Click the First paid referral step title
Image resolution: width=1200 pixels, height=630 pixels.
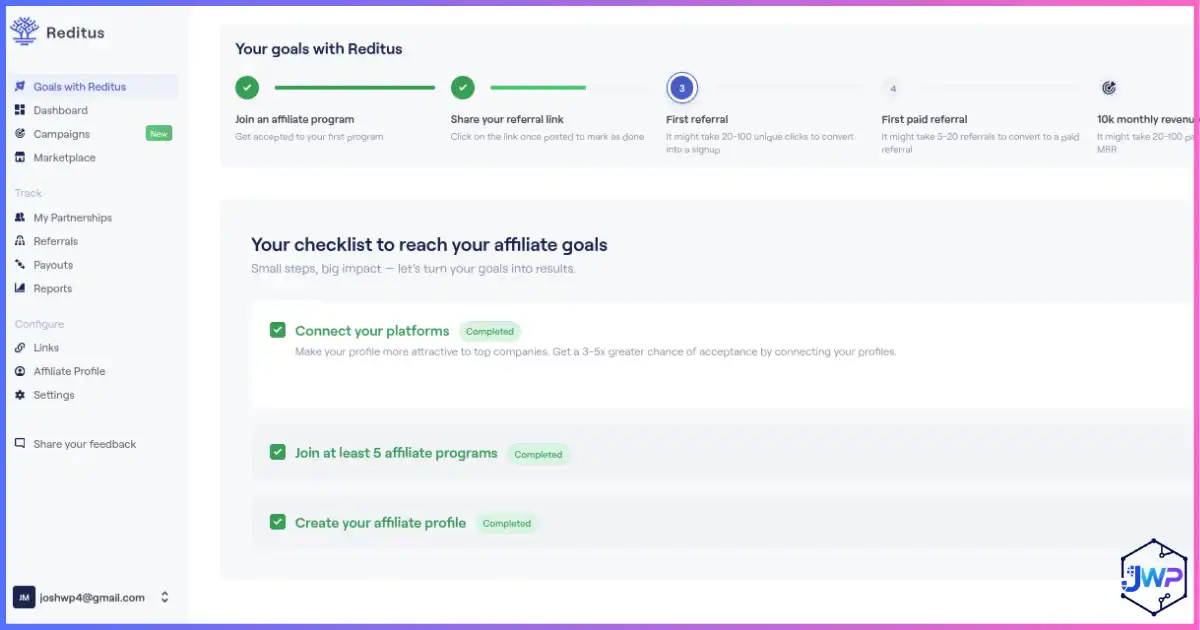click(x=924, y=119)
